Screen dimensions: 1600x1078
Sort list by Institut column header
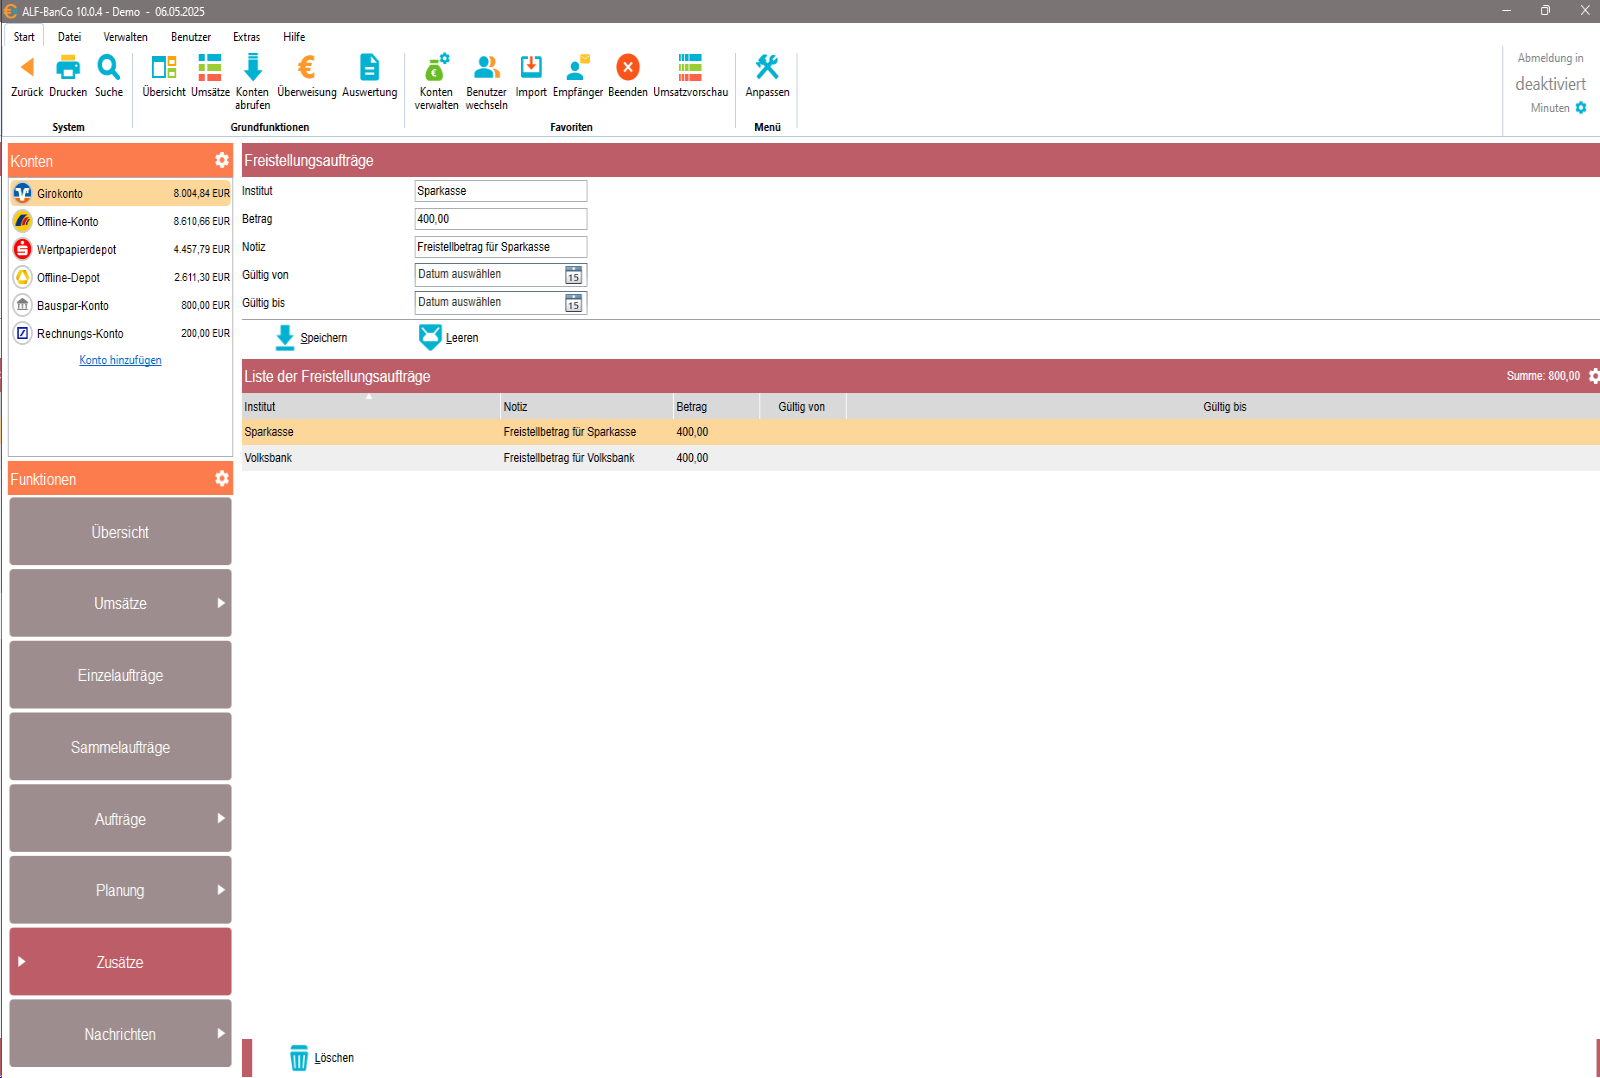[x=371, y=407]
